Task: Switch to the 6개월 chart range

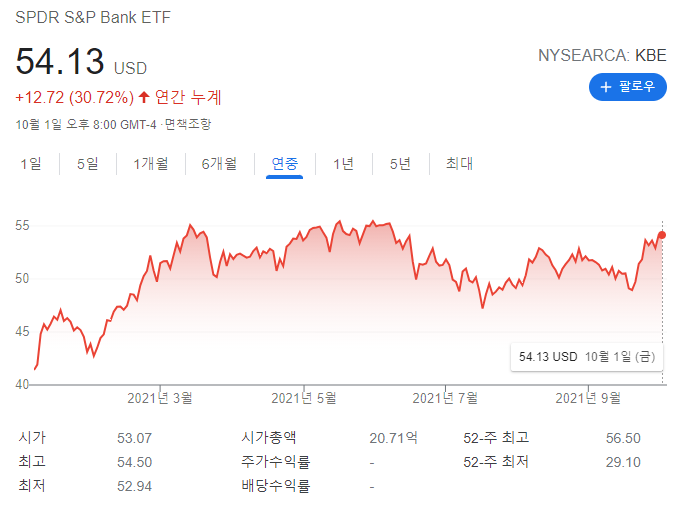Action: click(218, 164)
